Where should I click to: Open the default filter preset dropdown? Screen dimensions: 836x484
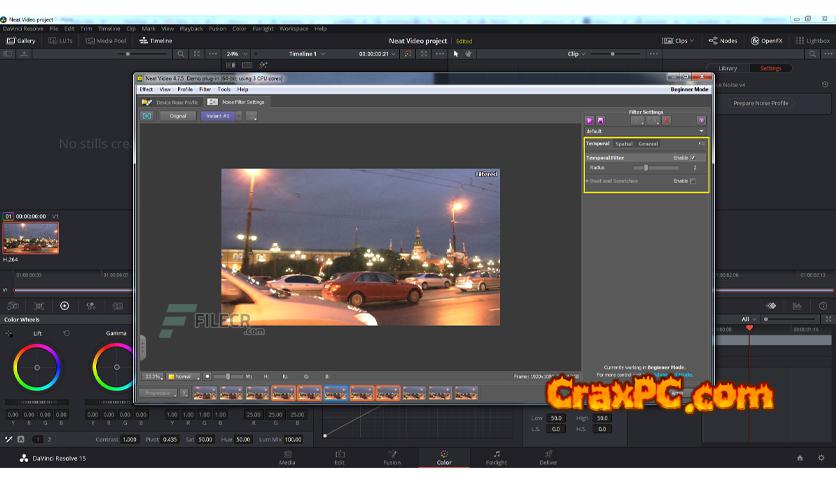coord(645,131)
